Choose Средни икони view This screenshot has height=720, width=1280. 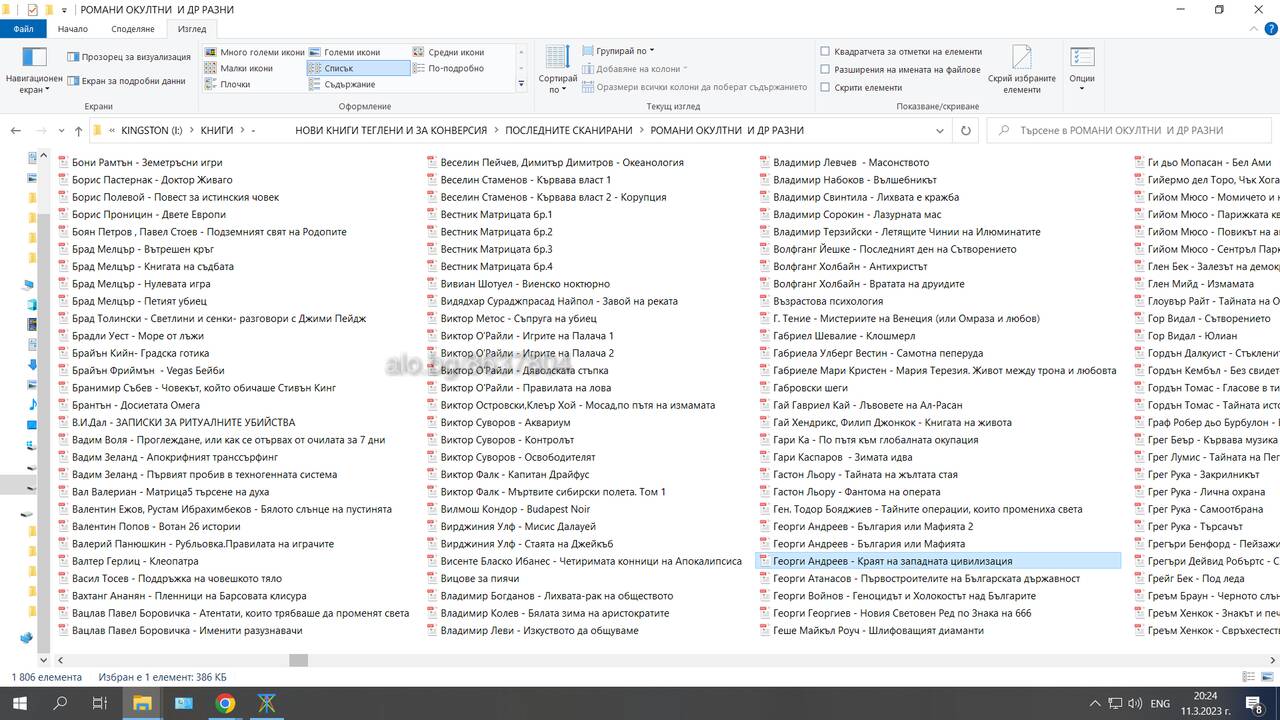448,52
